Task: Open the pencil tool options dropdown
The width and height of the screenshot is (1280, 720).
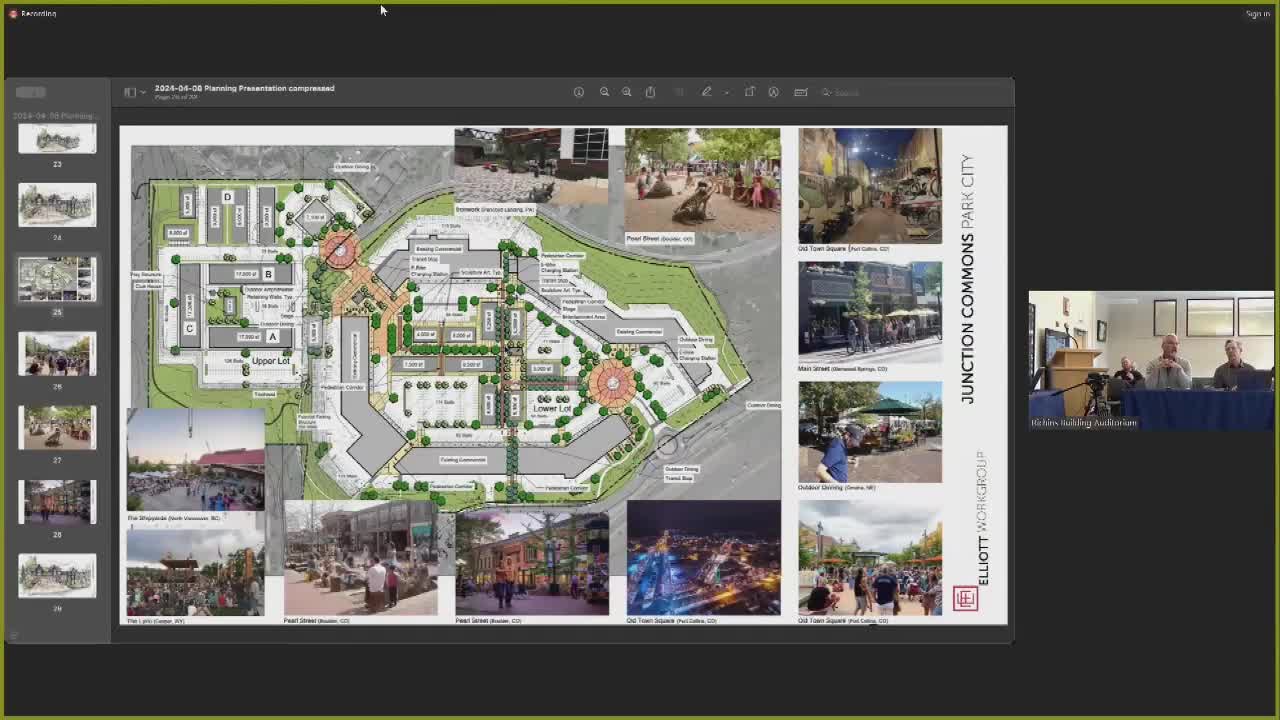Action: [x=727, y=92]
